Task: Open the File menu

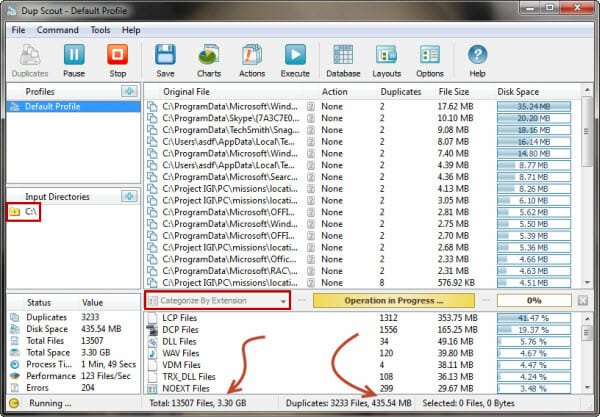Action: point(18,30)
